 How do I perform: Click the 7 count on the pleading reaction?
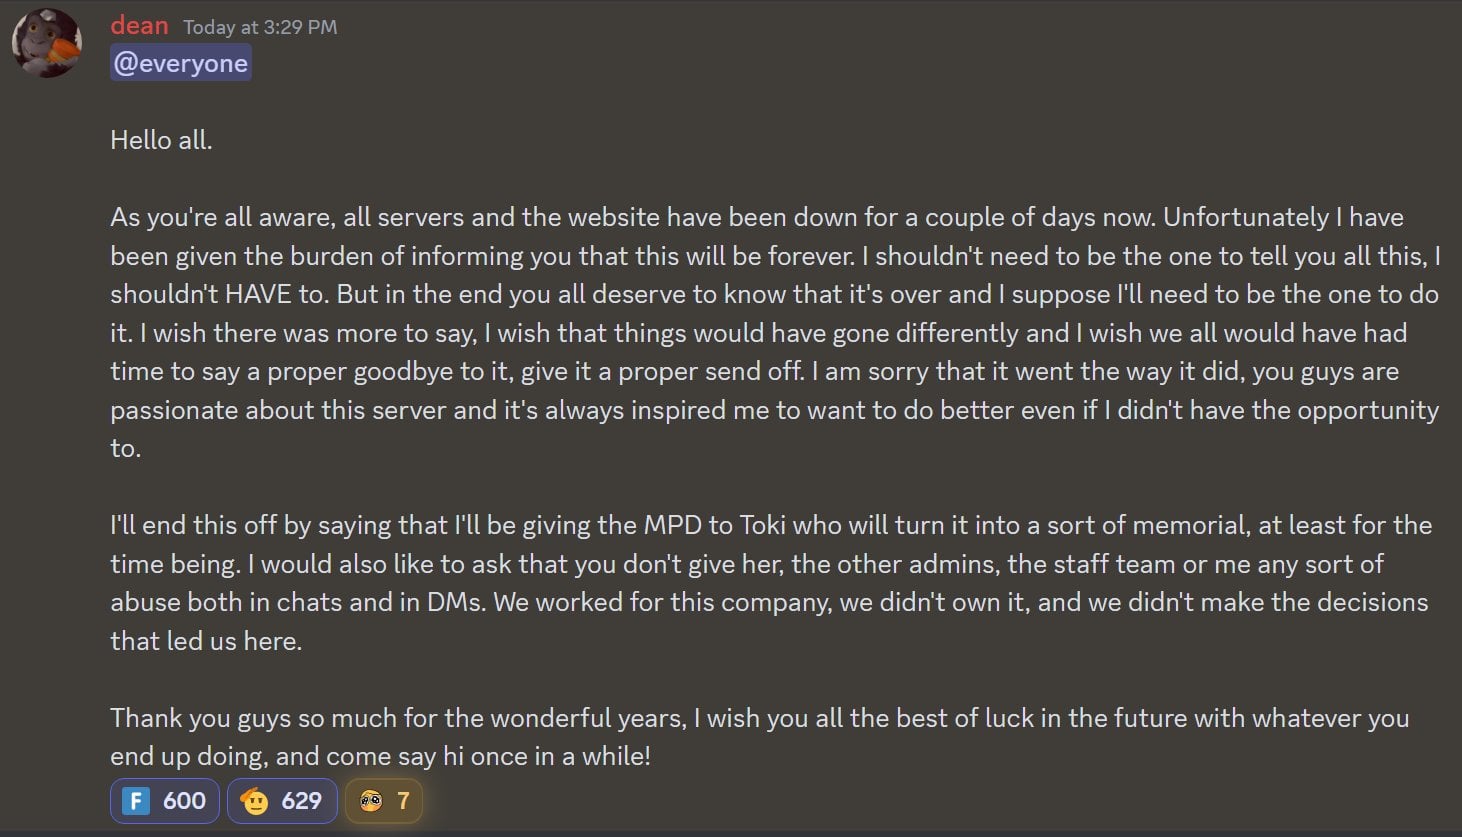403,801
